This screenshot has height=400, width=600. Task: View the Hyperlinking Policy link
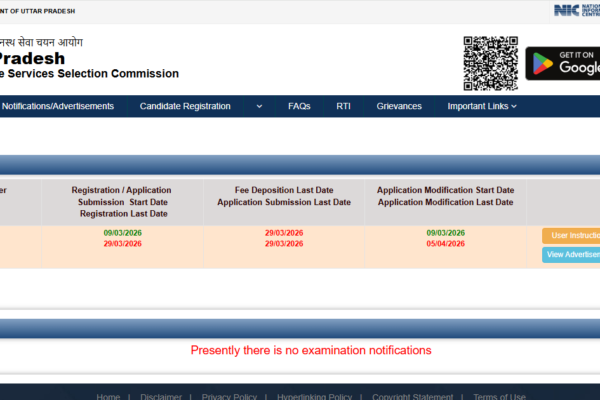314,396
